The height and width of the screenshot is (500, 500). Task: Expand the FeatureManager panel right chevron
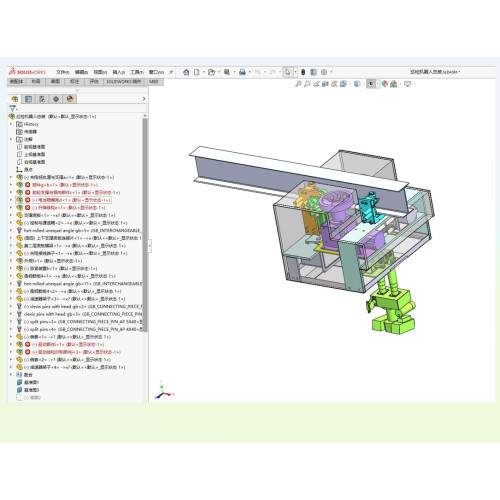[x=144, y=99]
